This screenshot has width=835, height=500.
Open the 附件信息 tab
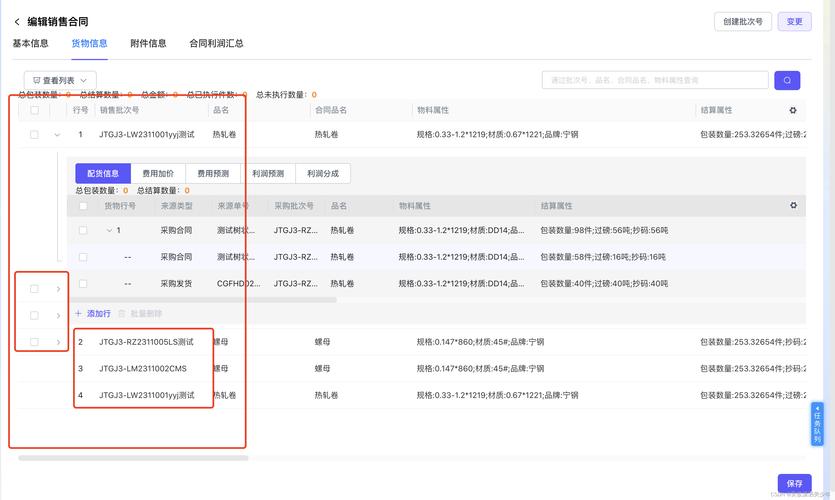pos(148,43)
